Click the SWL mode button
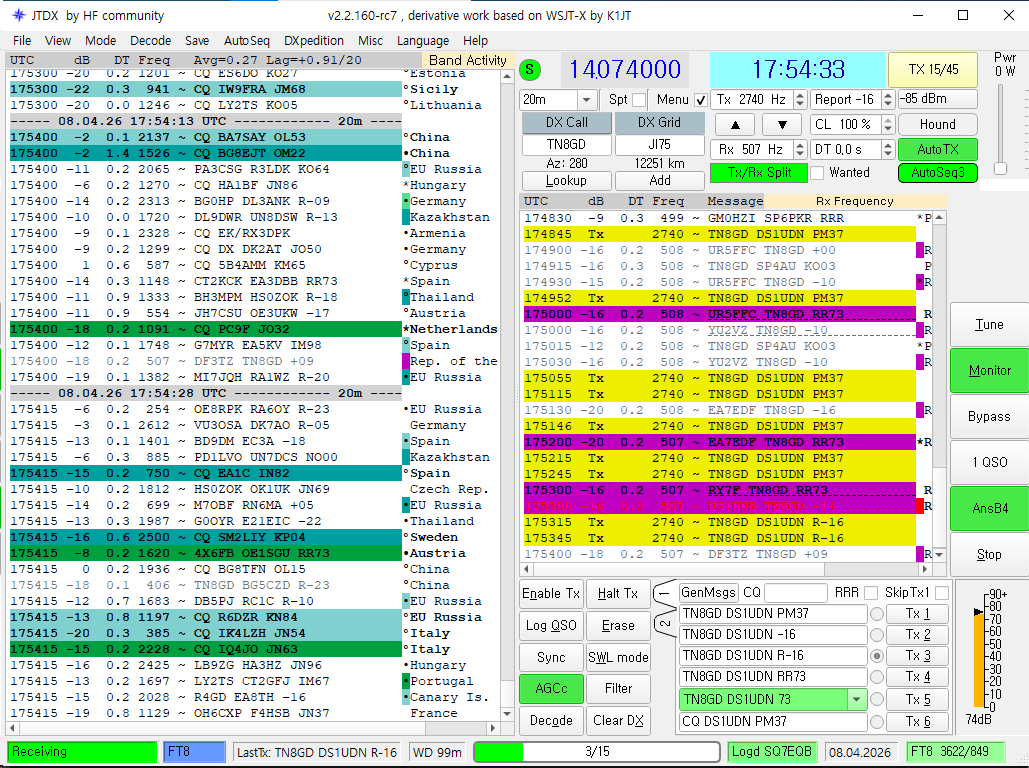This screenshot has width=1029, height=768. point(618,657)
